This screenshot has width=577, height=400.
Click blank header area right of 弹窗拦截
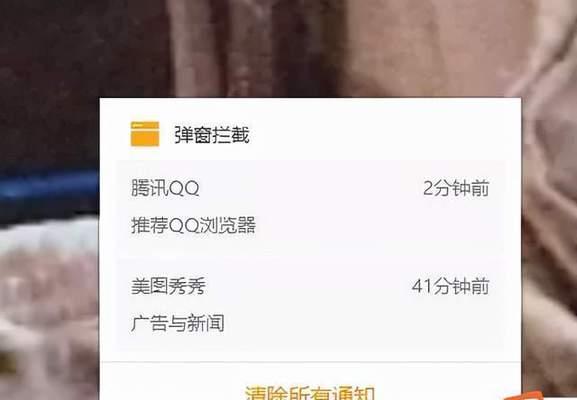click(x=383, y=135)
